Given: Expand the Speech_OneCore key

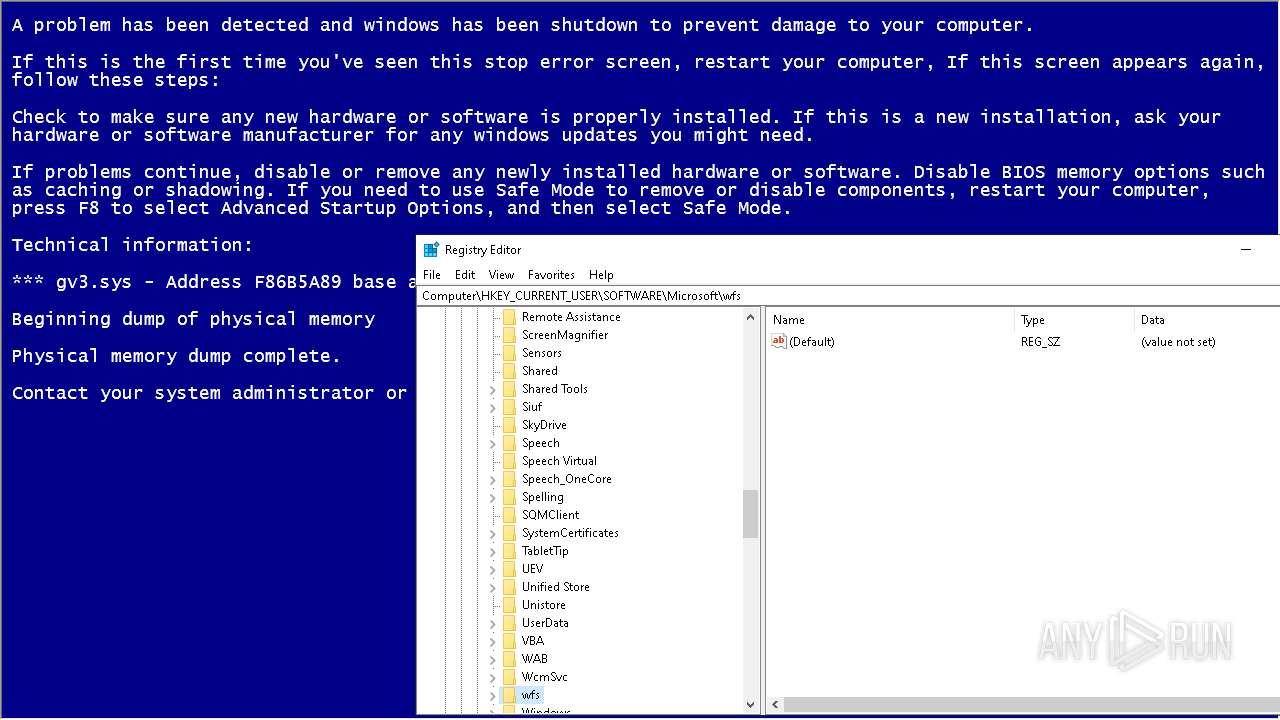Looking at the screenshot, I should coord(492,479).
